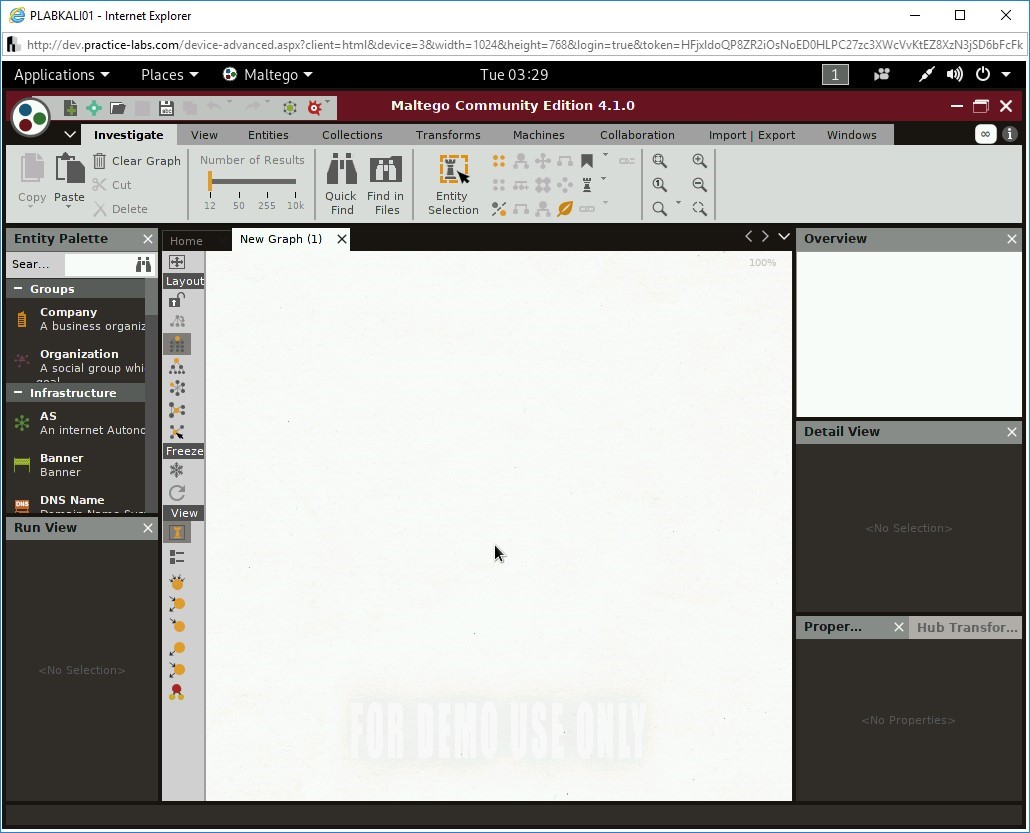Open the Maltego dropdown in the top panel
This screenshot has width=1030, height=833.
266,74
